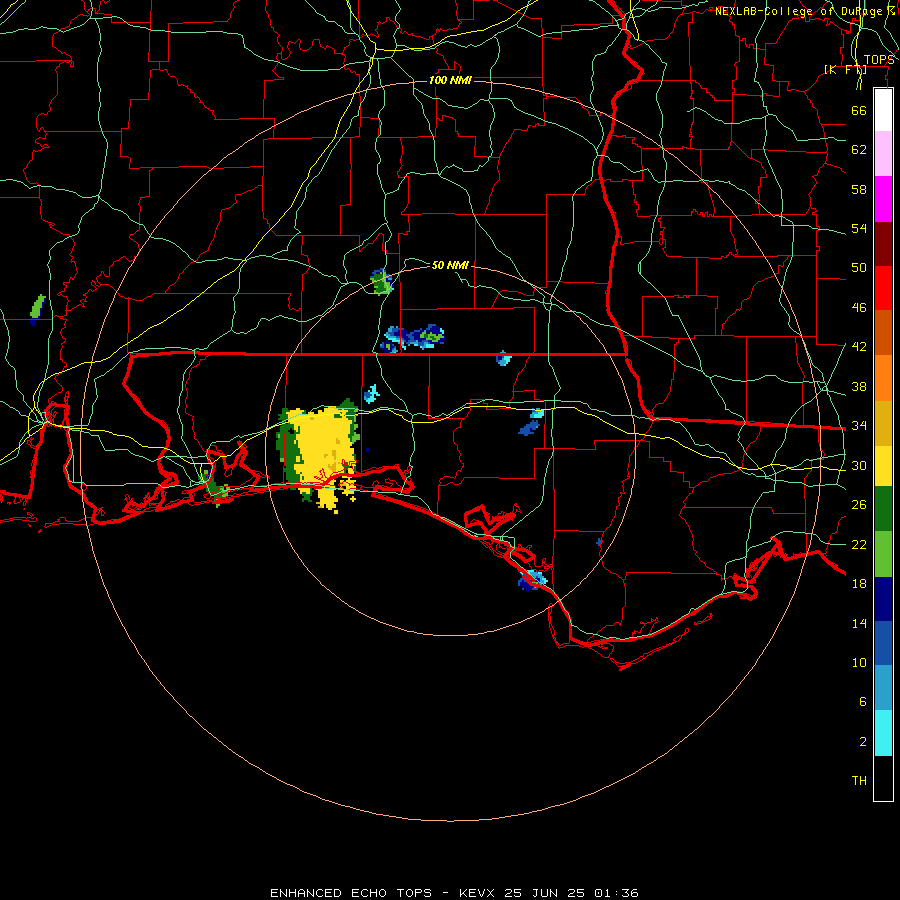The width and height of the screenshot is (900, 900).
Task: Click the K FT units label
Action: point(845,70)
